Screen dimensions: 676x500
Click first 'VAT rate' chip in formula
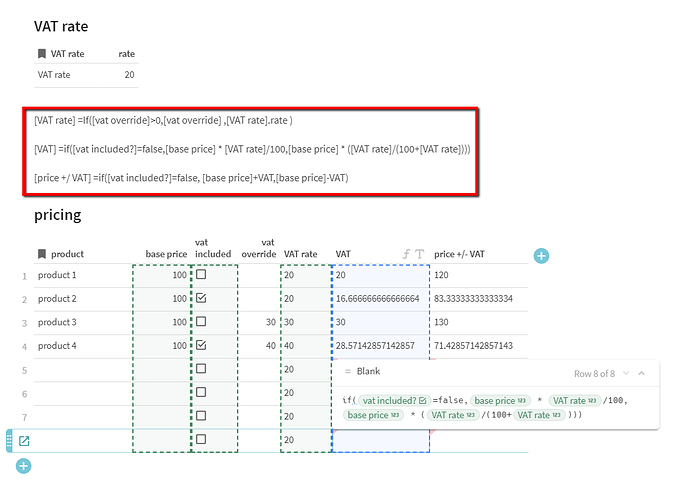point(574,400)
